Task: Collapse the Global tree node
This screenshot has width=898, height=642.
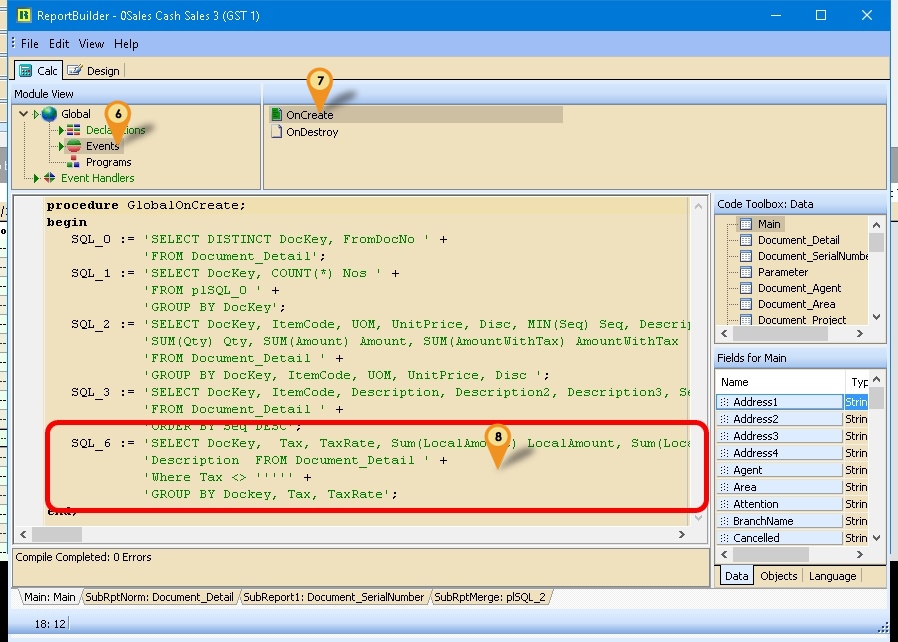Action: pyautogui.click(x=23, y=114)
